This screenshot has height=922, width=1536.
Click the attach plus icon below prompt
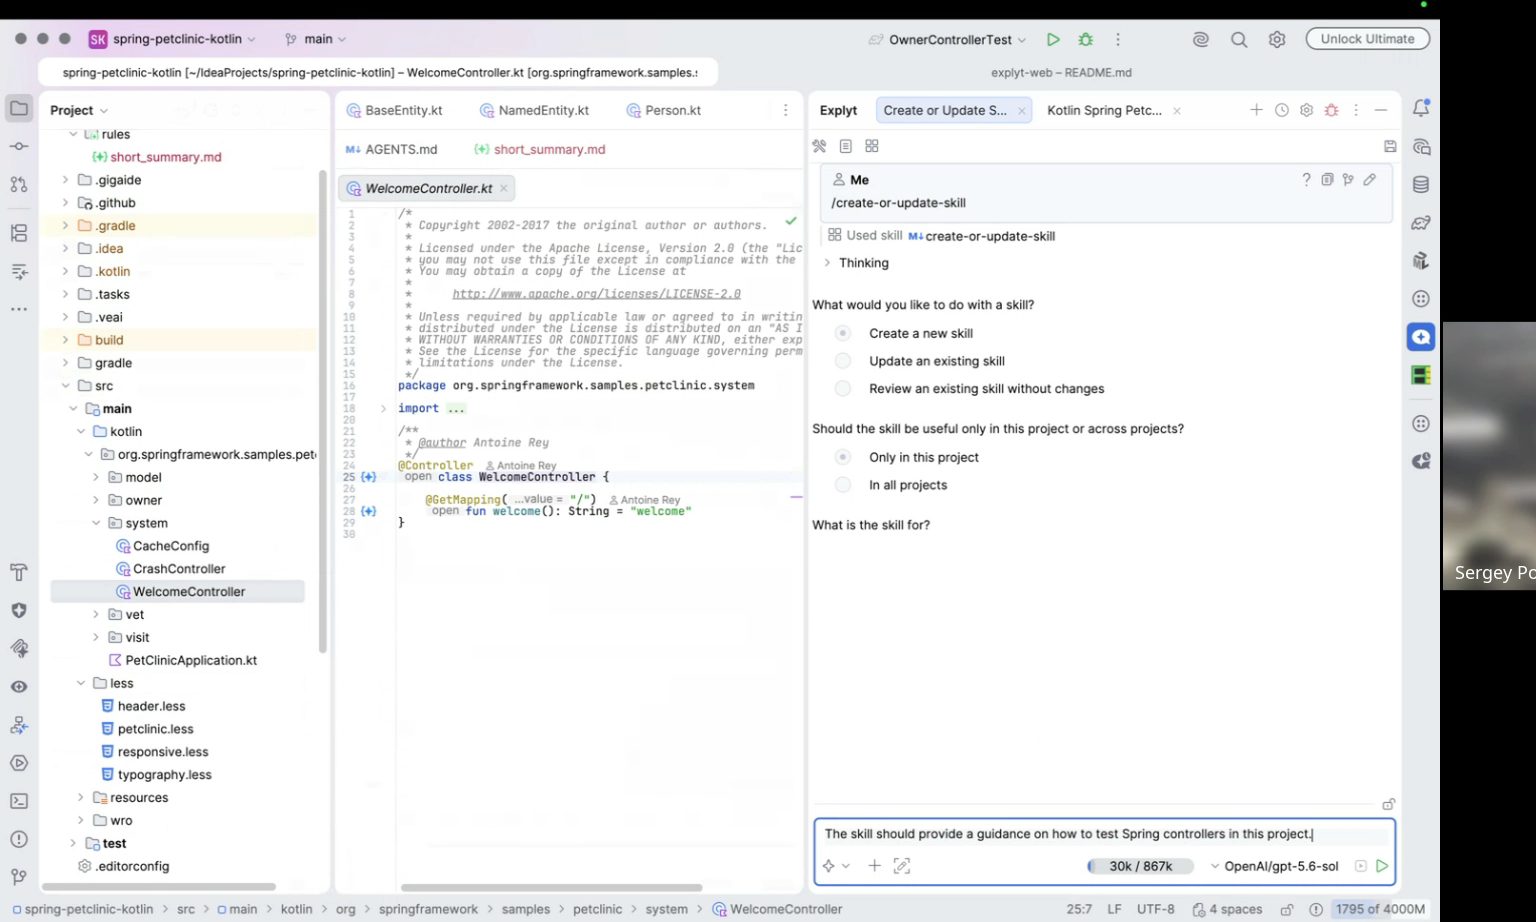point(874,866)
